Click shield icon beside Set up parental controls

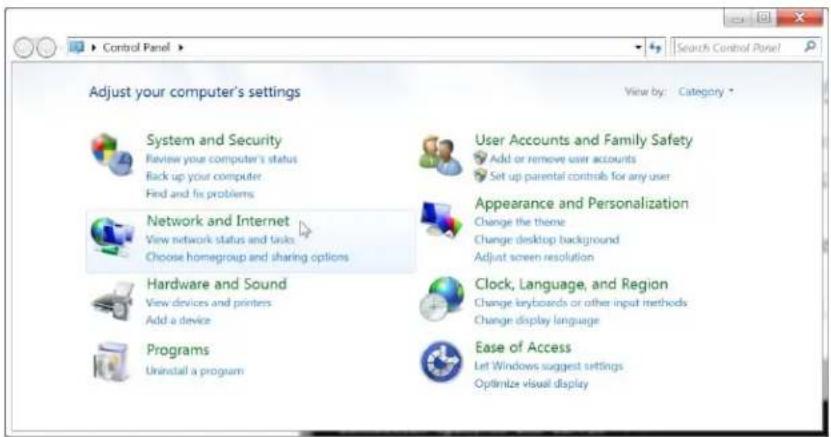[x=480, y=175]
